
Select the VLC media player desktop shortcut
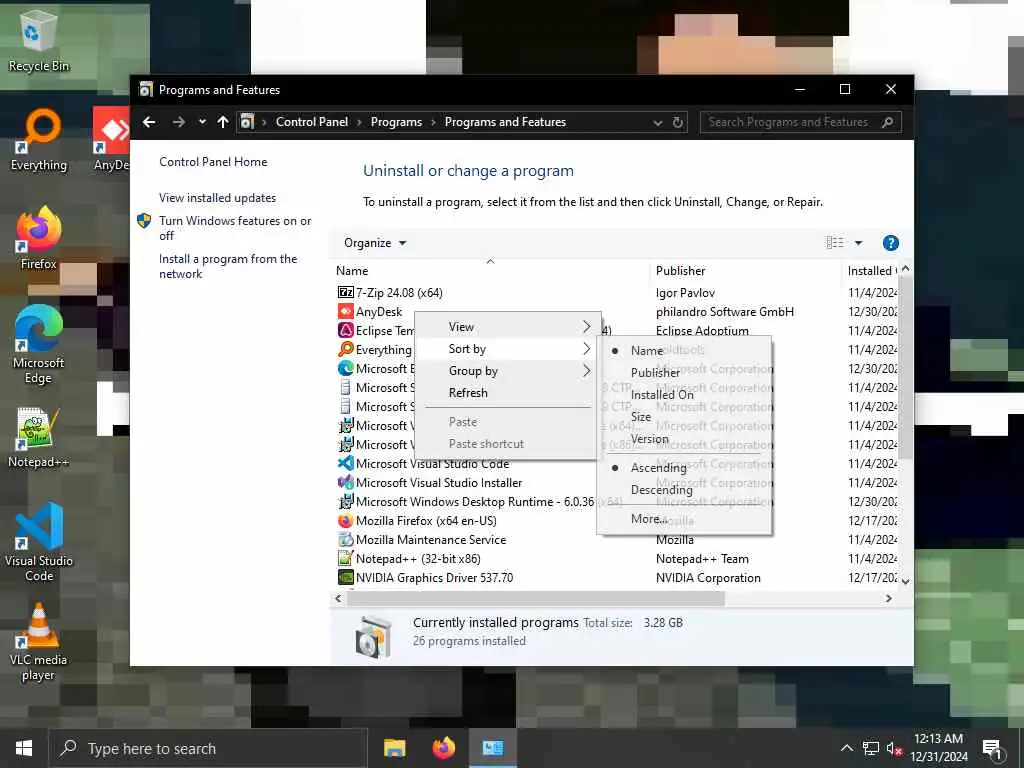(39, 643)
